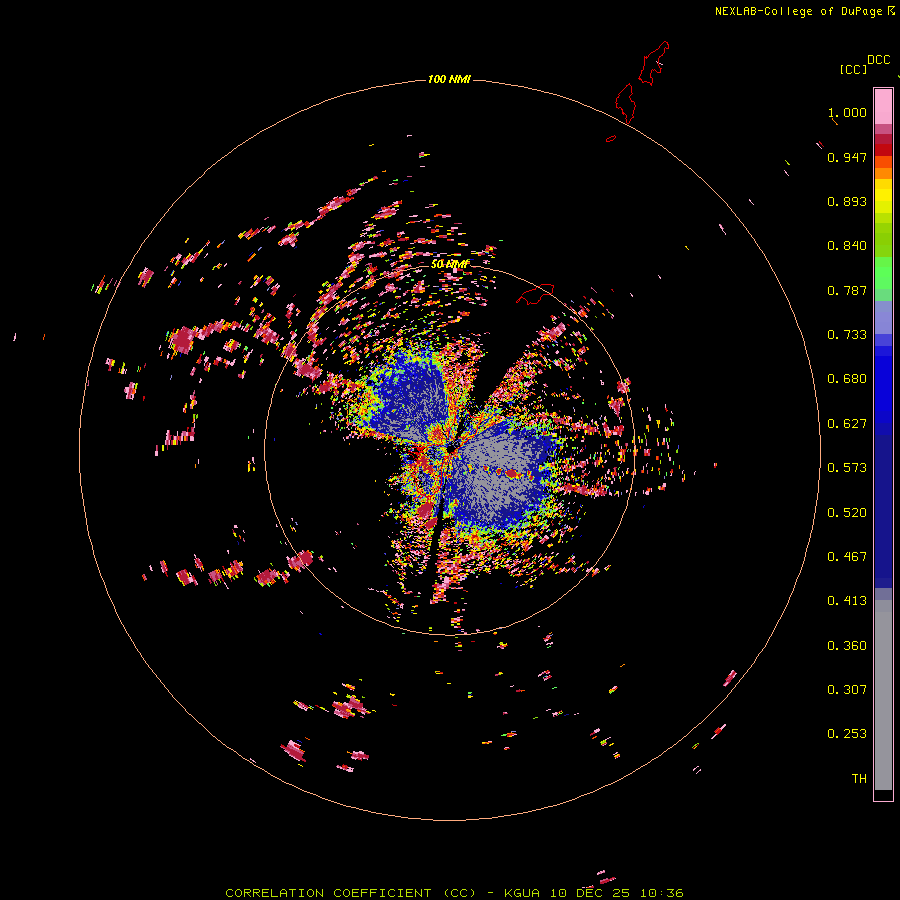The image size is (900, 900).
Task: Click the bright green color bar segment
Action: point(883,273)
